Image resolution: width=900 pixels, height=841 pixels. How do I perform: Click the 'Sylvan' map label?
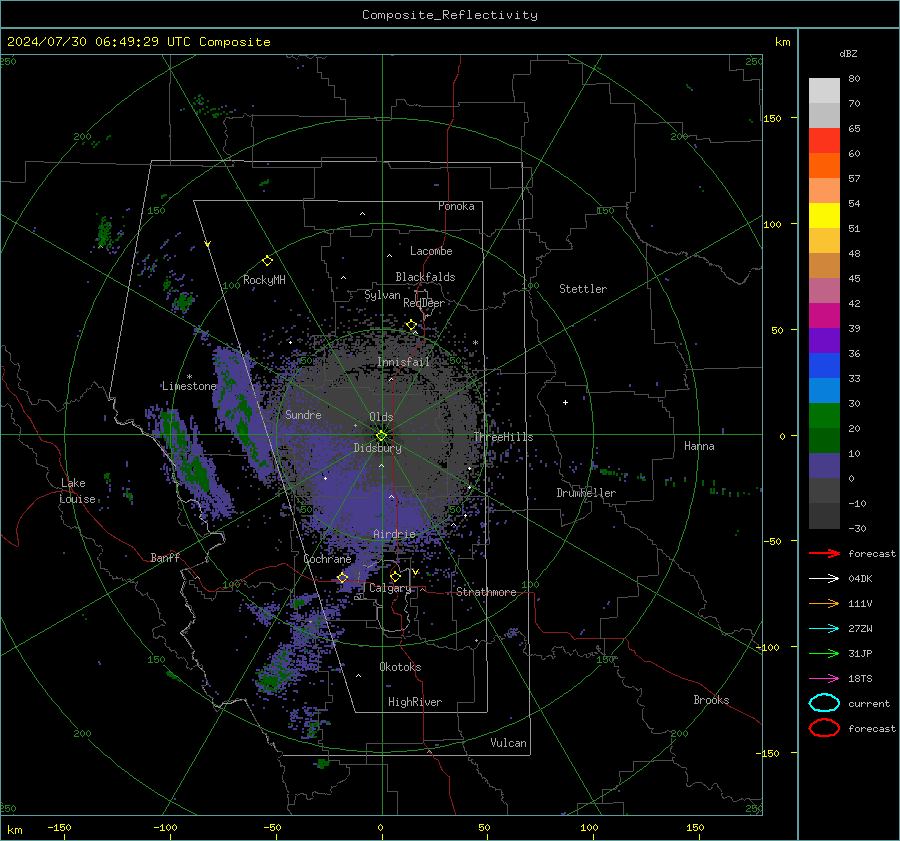pos(382,295)
